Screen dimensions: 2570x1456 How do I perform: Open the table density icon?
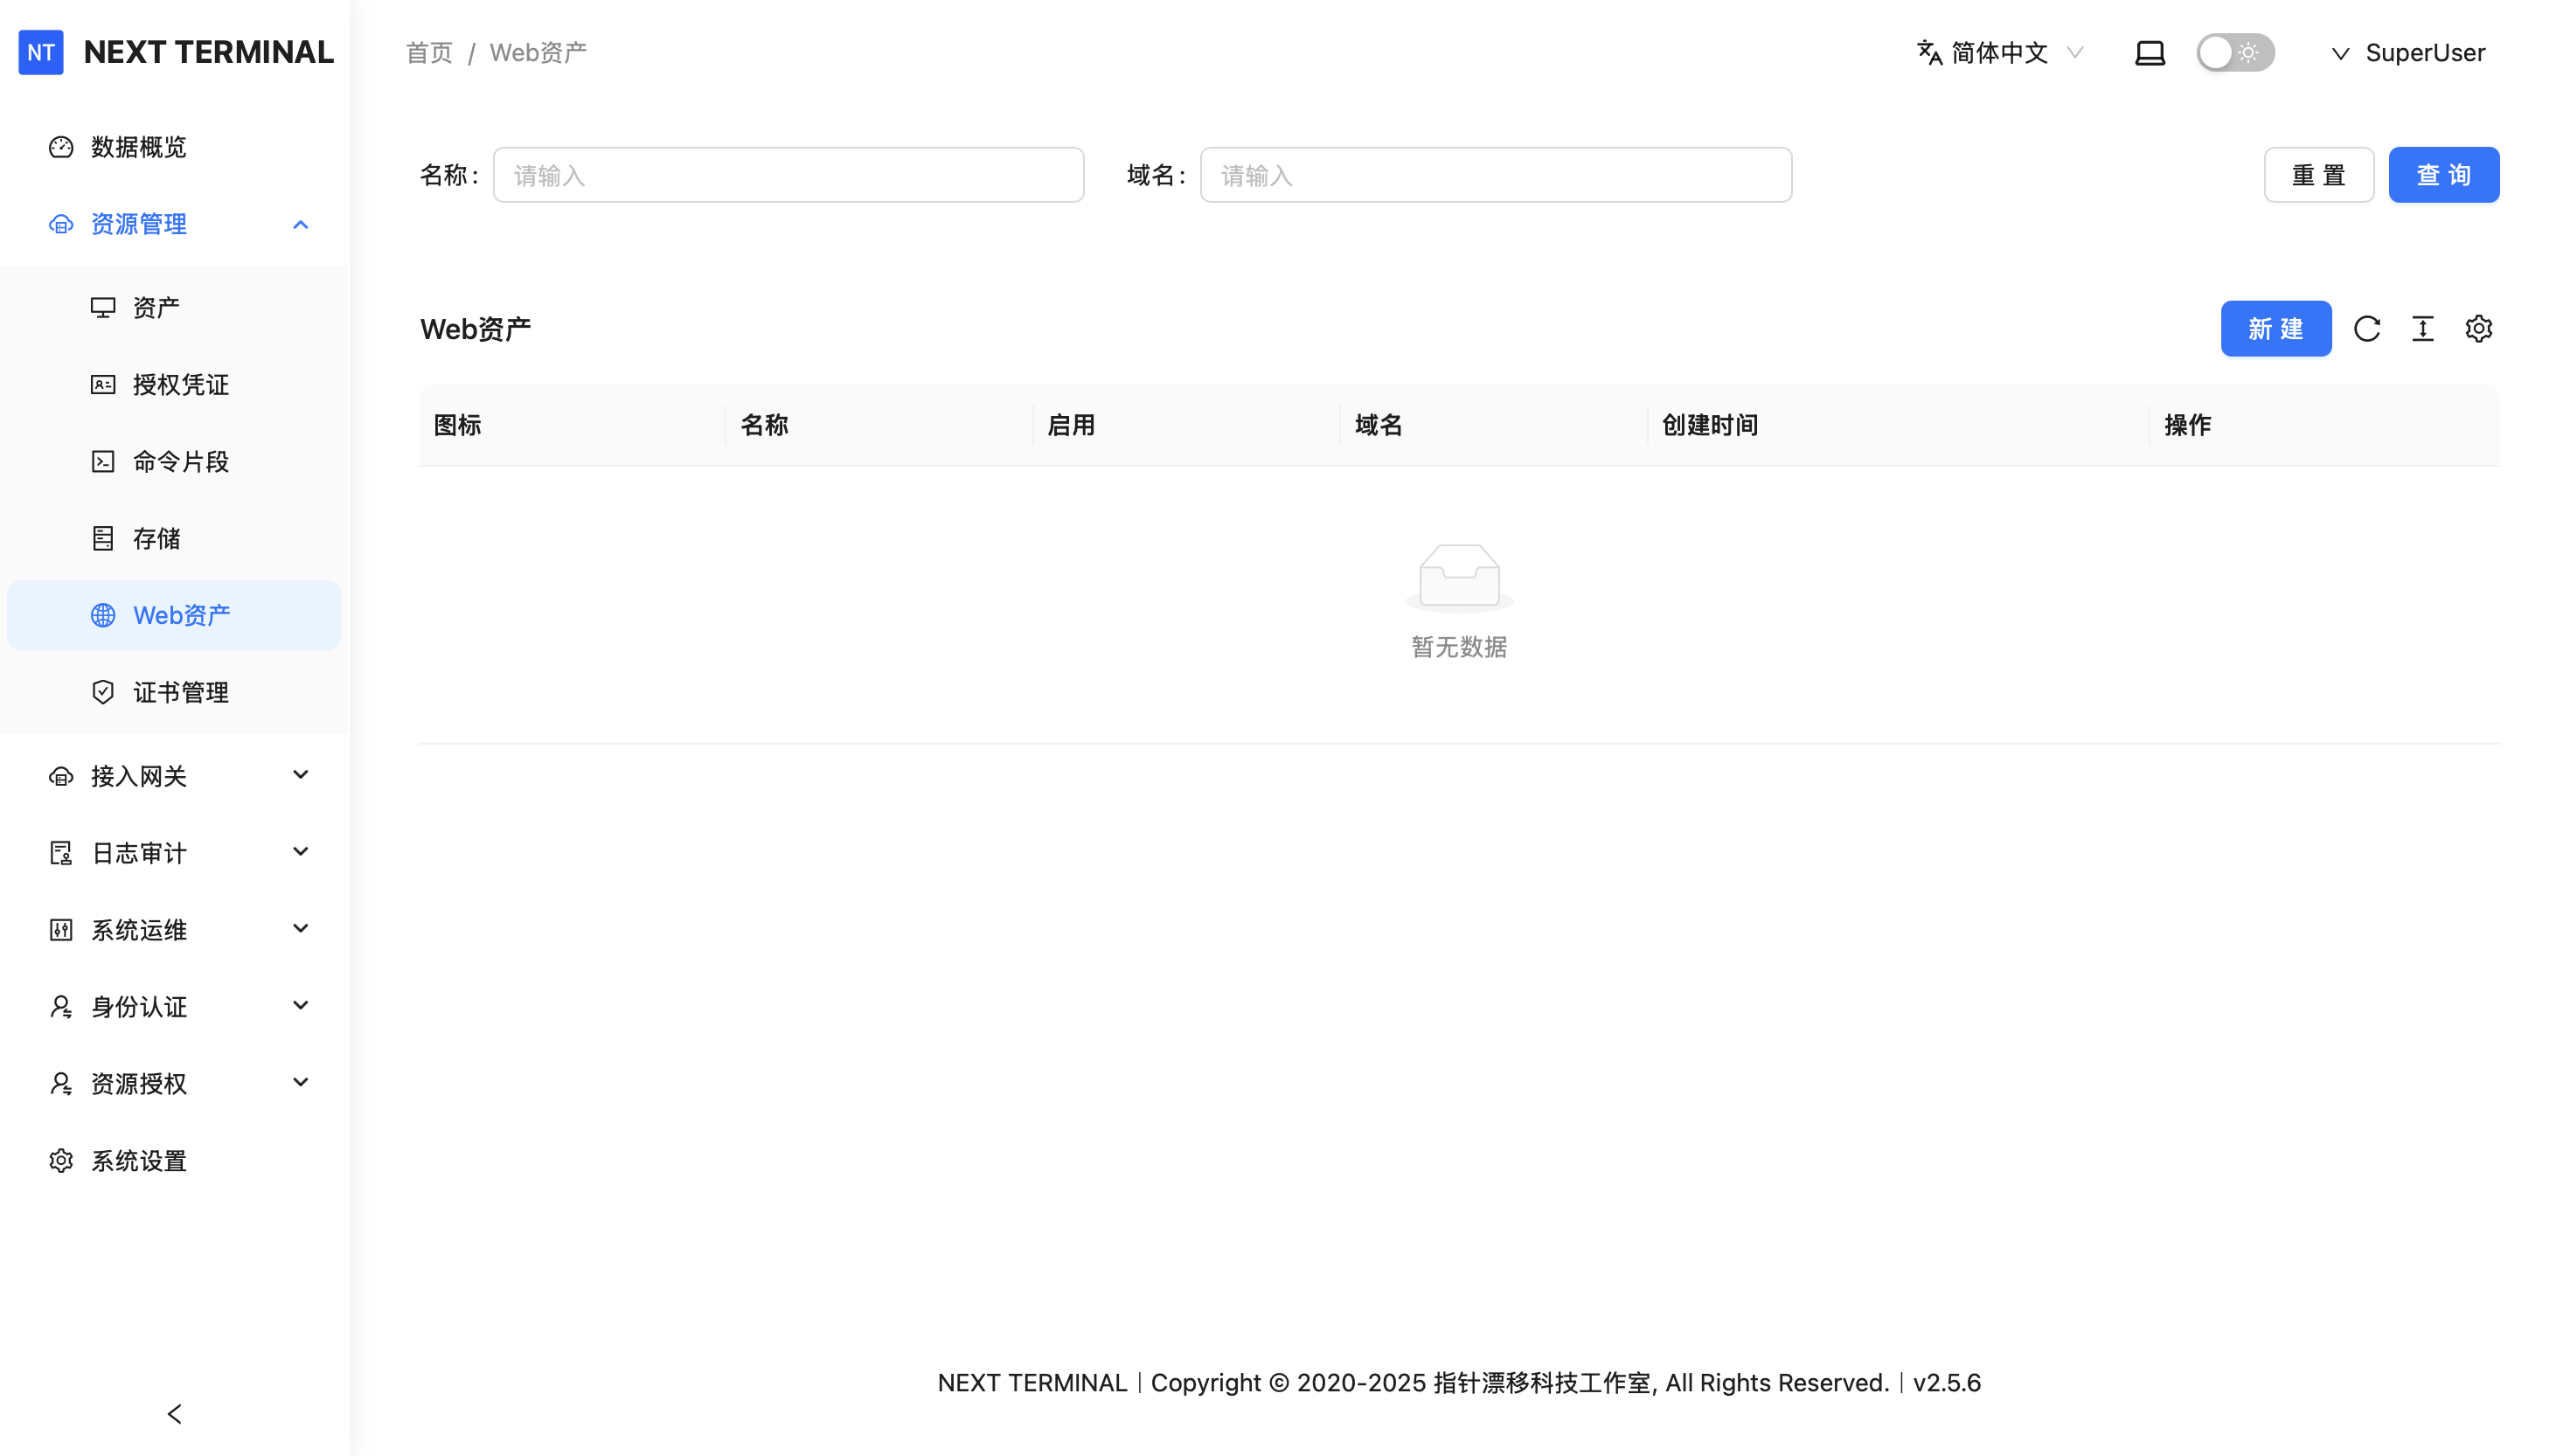tap(2422, 329)
